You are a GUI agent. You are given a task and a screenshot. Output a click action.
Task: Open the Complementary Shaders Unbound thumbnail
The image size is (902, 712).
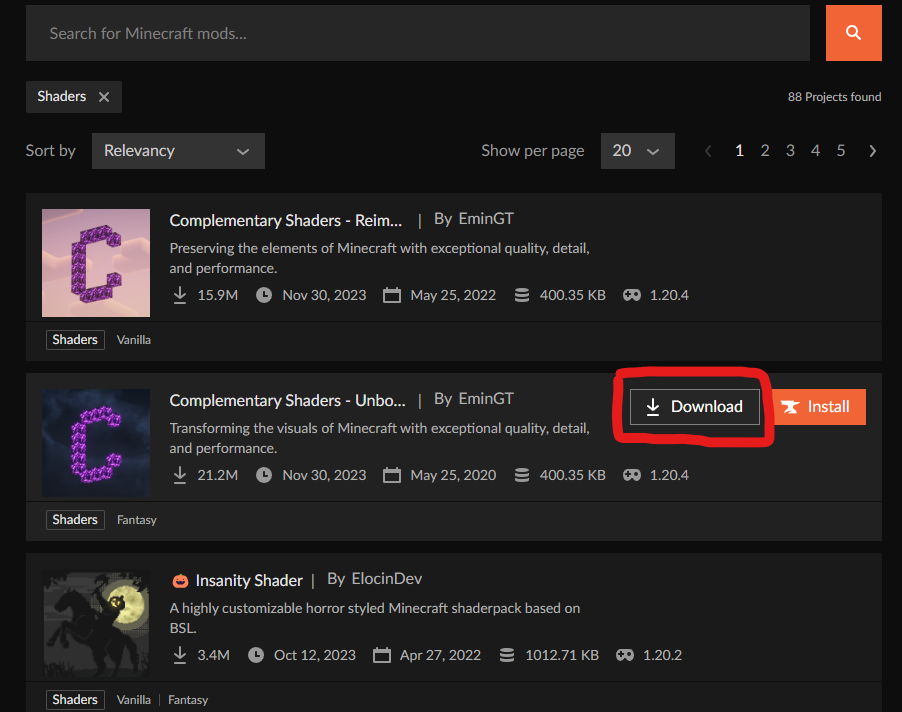[x=96, y=443]
